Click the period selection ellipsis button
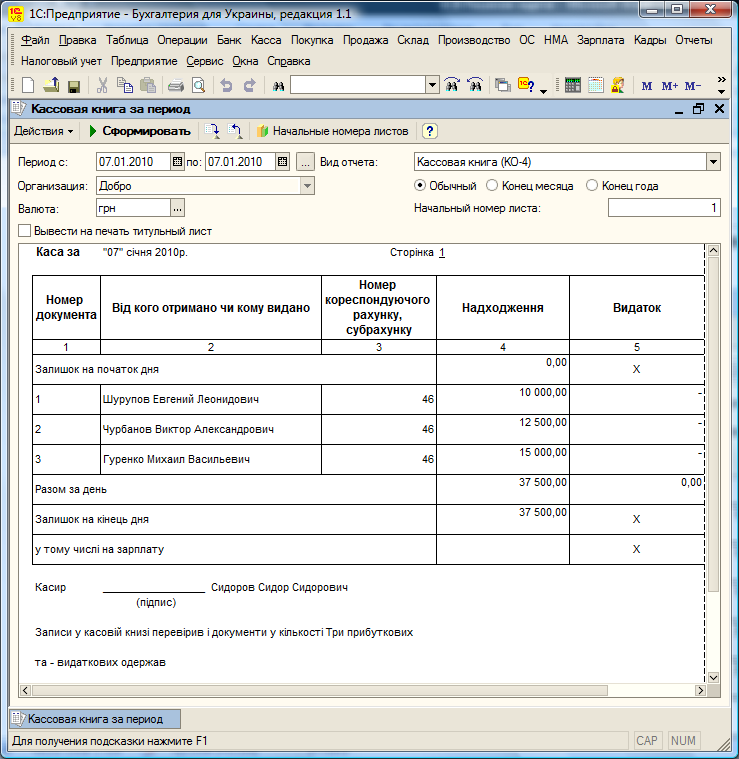739x759 pixels. pyautogui.click(x=305, y=162)
